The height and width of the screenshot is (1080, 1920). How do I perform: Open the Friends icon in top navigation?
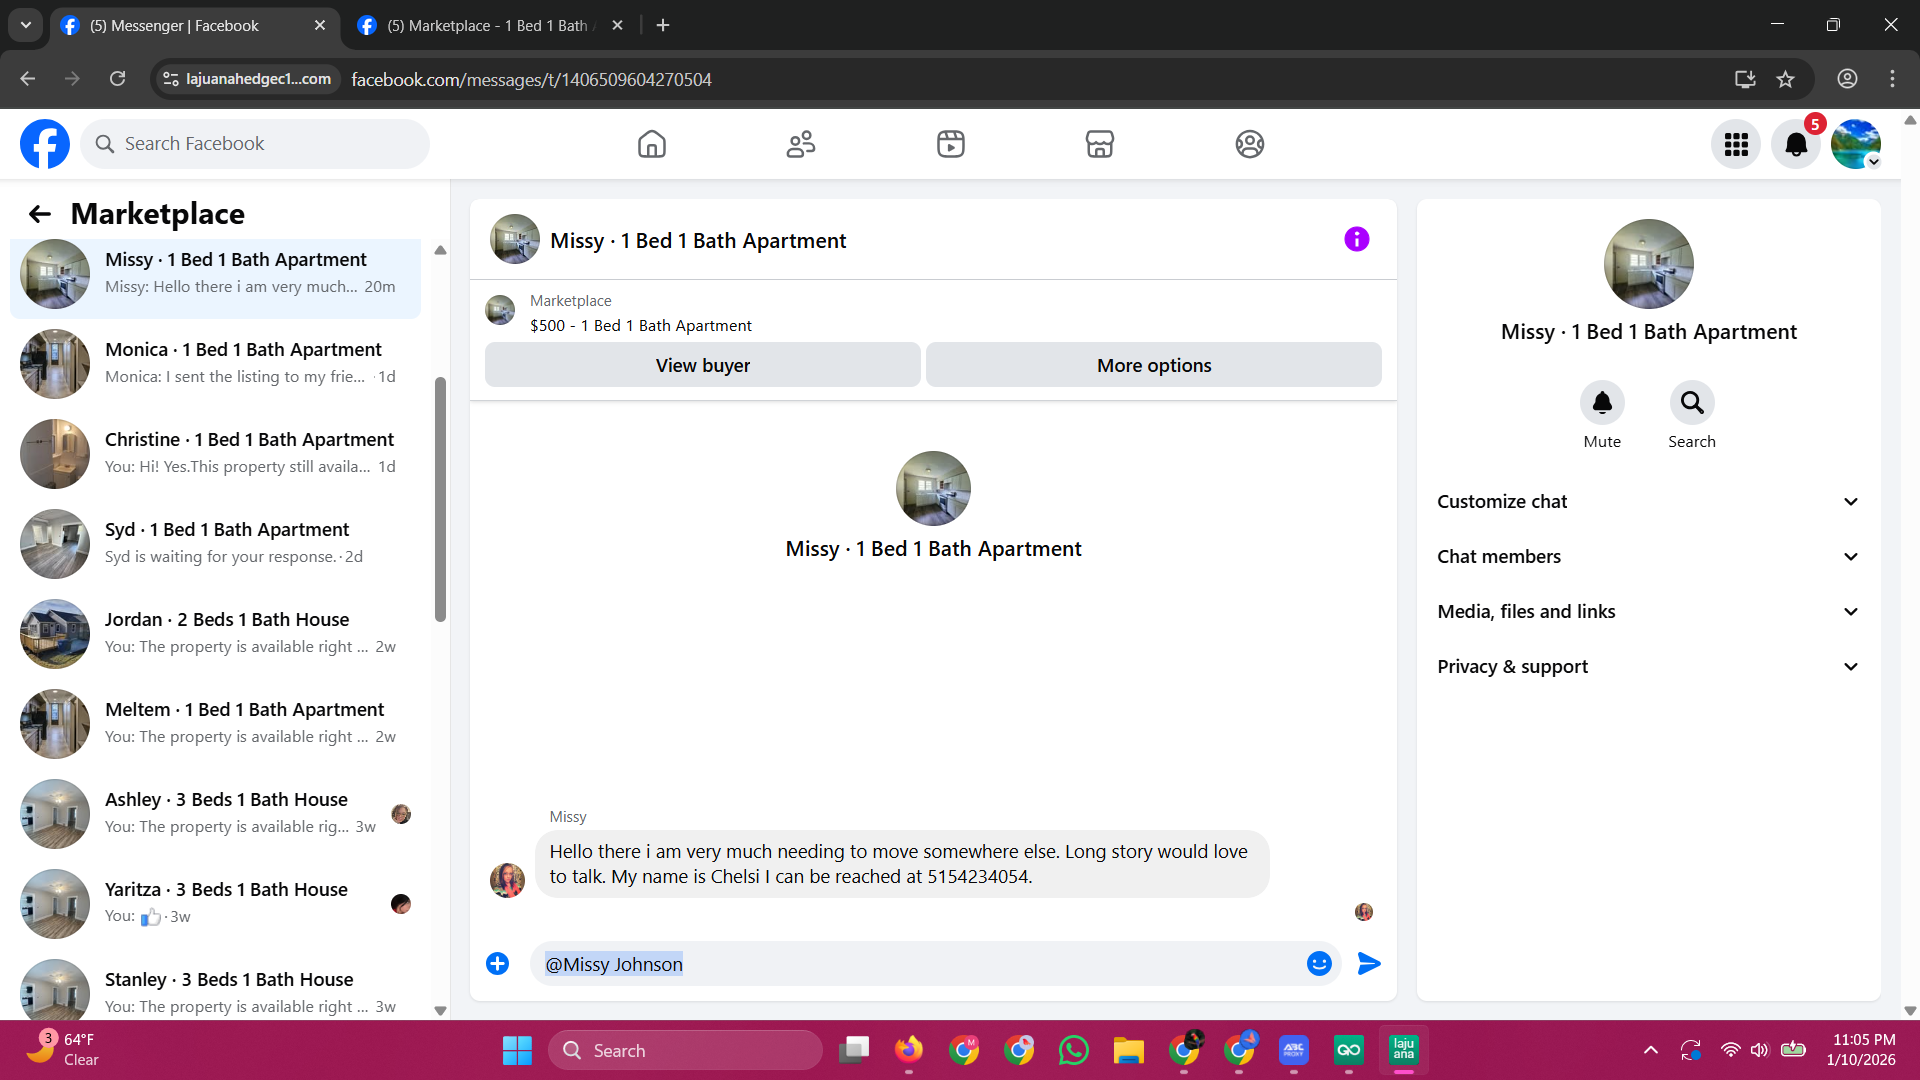pyautogui.click(x=800, y=144)
